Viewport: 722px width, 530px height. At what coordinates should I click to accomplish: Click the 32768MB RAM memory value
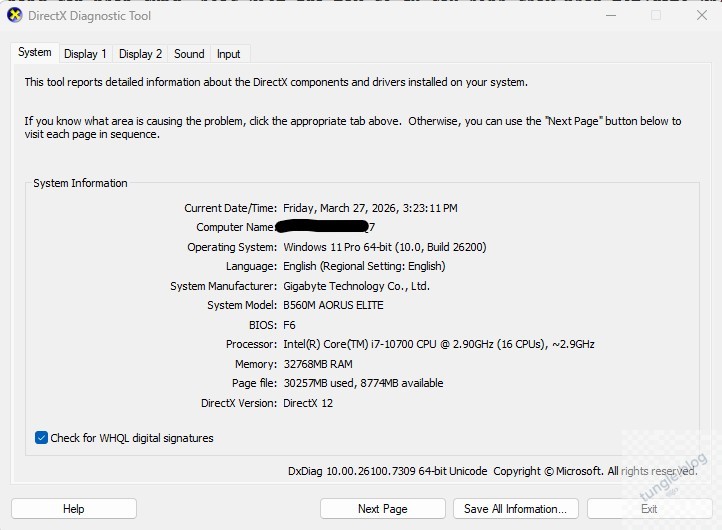(318, 364)
